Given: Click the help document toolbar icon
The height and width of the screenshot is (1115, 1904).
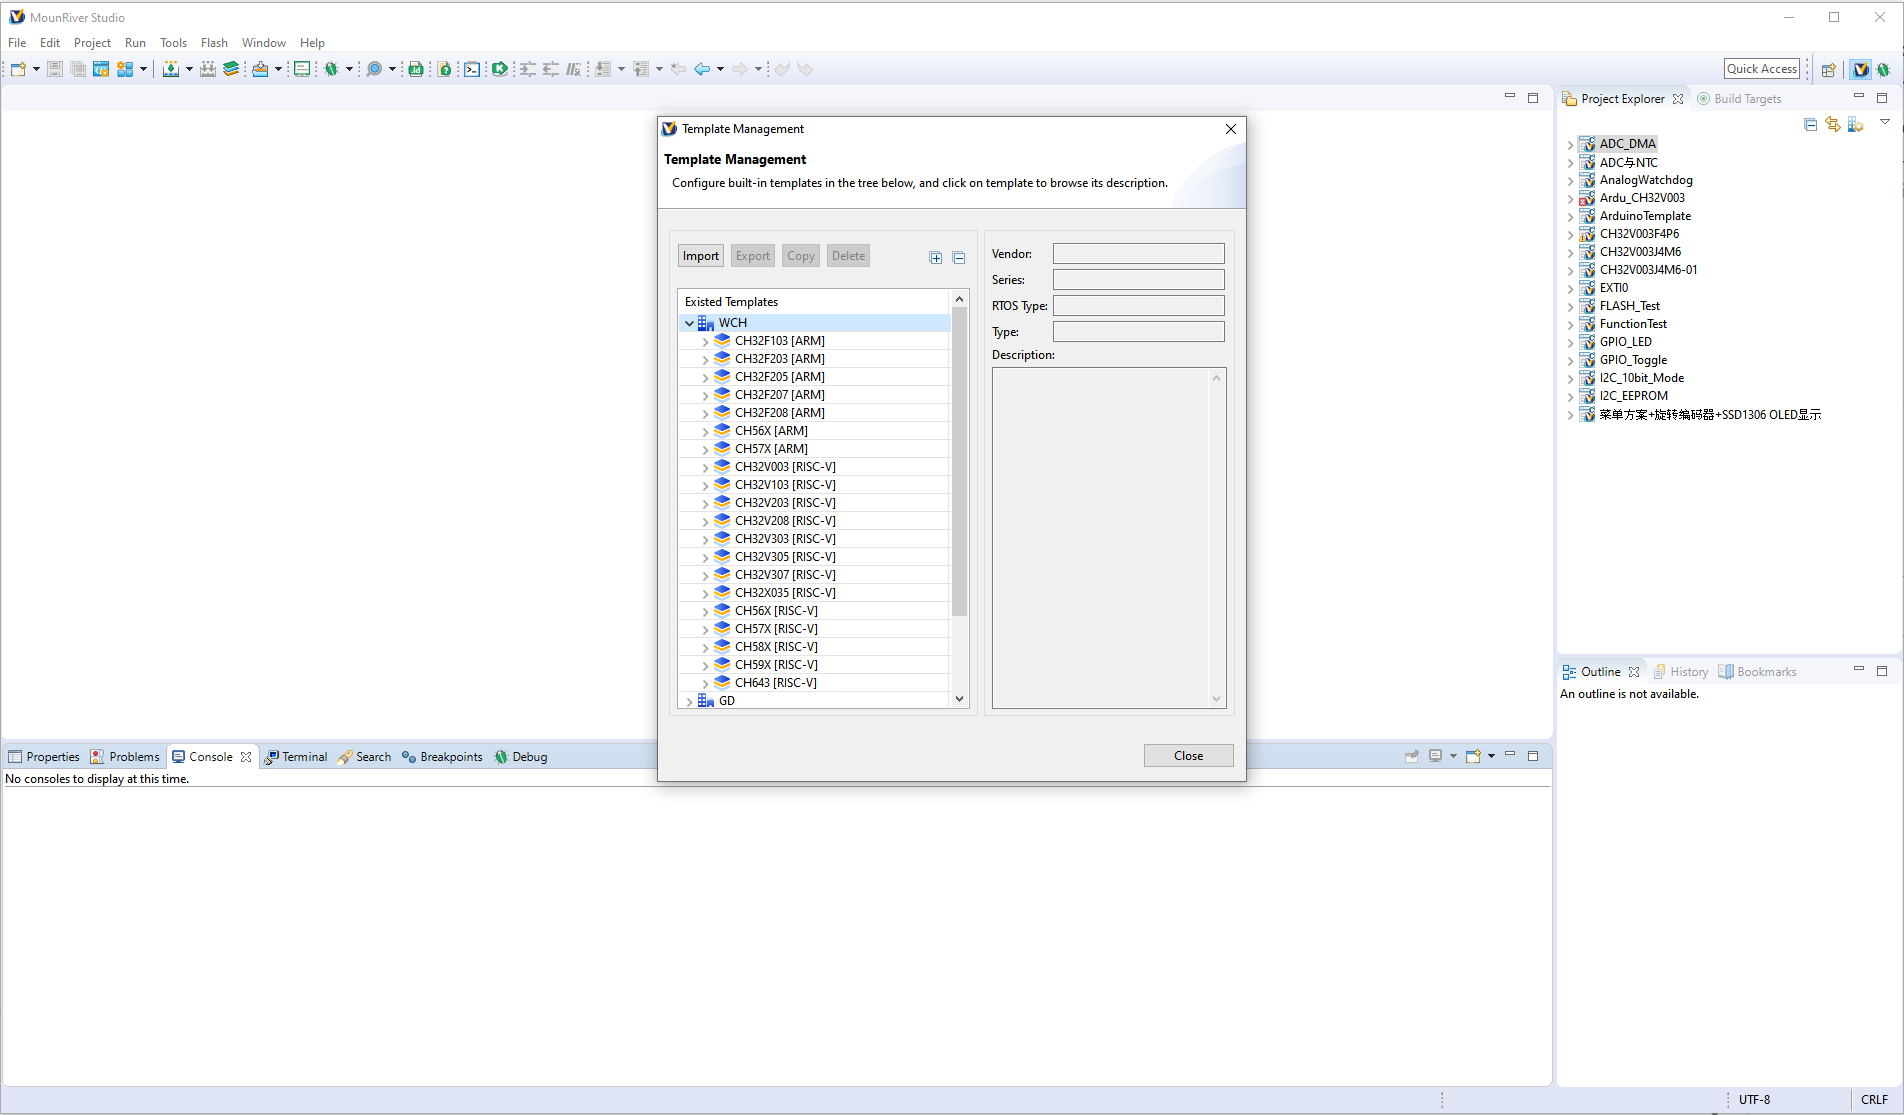Looking at the screenshot, I should pos(444,69).
